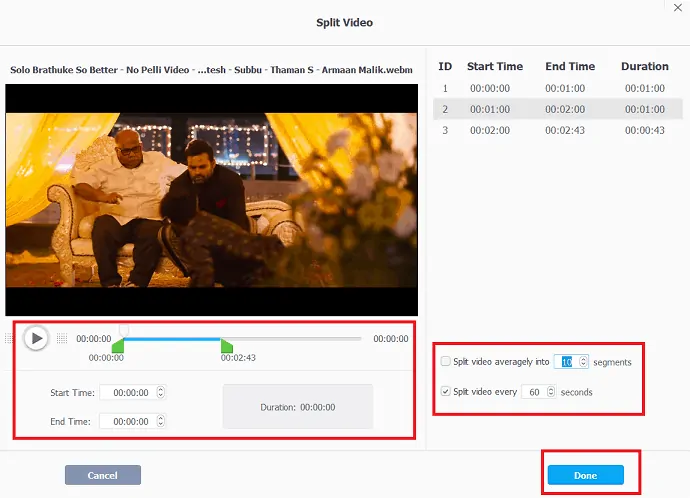Click the current time 00:00:00 beside play

tap(94, 339)
